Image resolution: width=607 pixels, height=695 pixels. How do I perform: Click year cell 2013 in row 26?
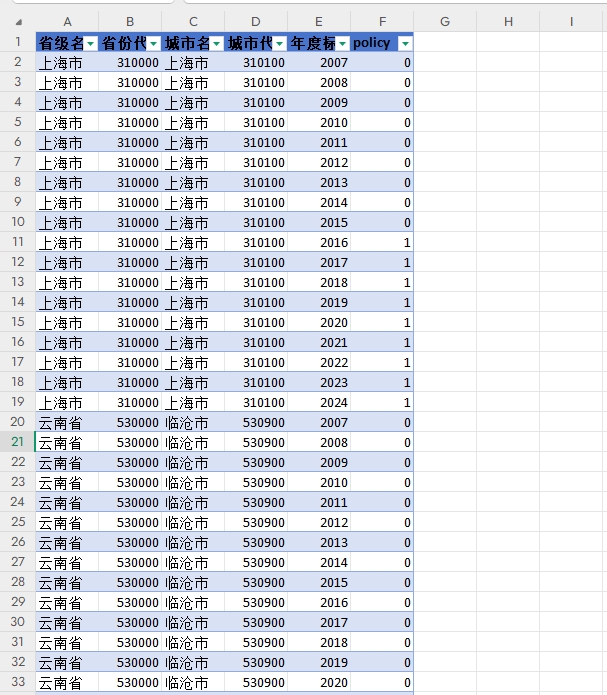click(x=319, y=543)
